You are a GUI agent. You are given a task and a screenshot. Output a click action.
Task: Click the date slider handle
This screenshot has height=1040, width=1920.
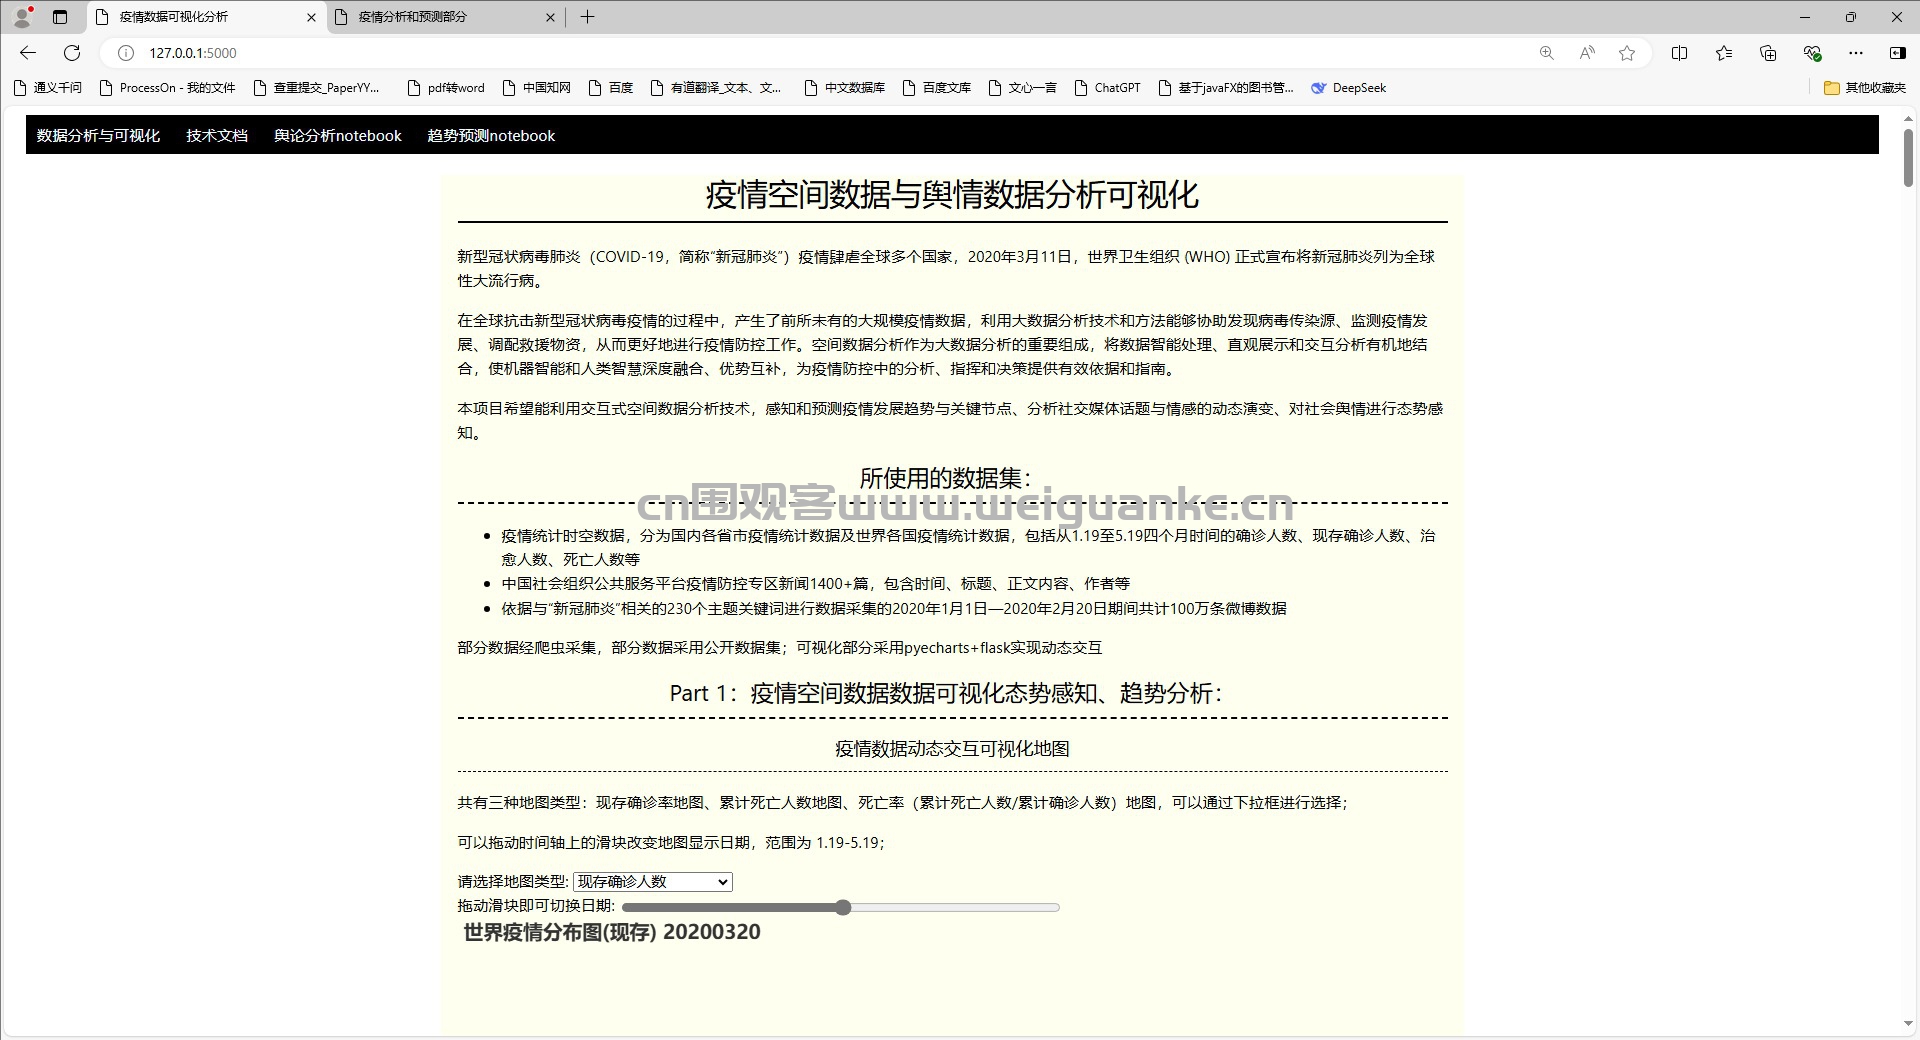coord(843,908)
